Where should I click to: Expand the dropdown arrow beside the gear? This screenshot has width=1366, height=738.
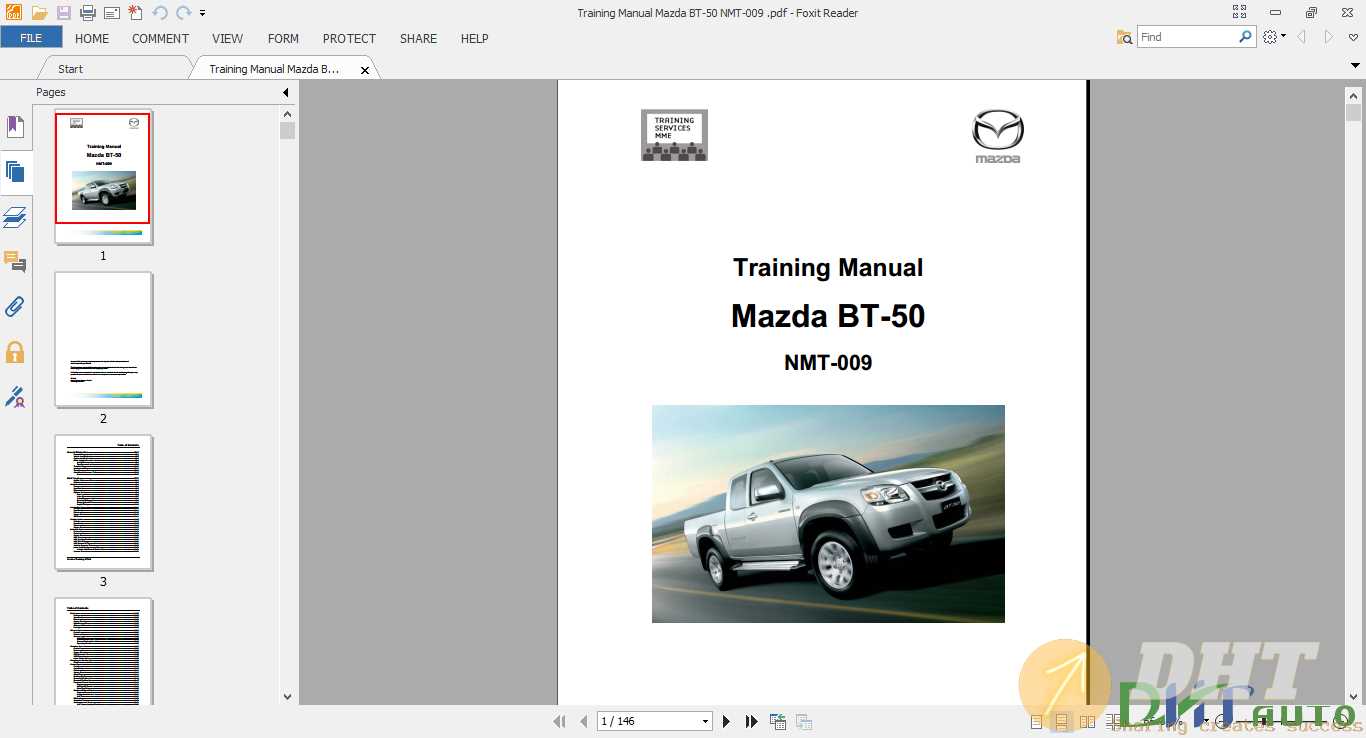(x=1284, y=37)
